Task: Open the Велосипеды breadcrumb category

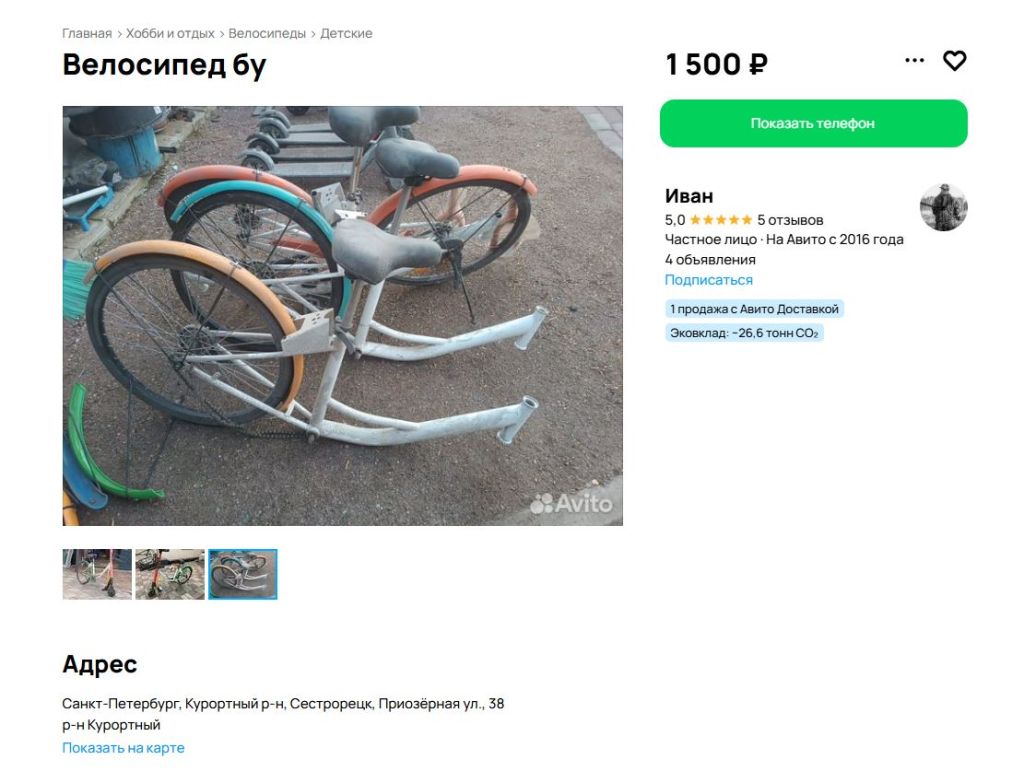Action: (267, 34)
